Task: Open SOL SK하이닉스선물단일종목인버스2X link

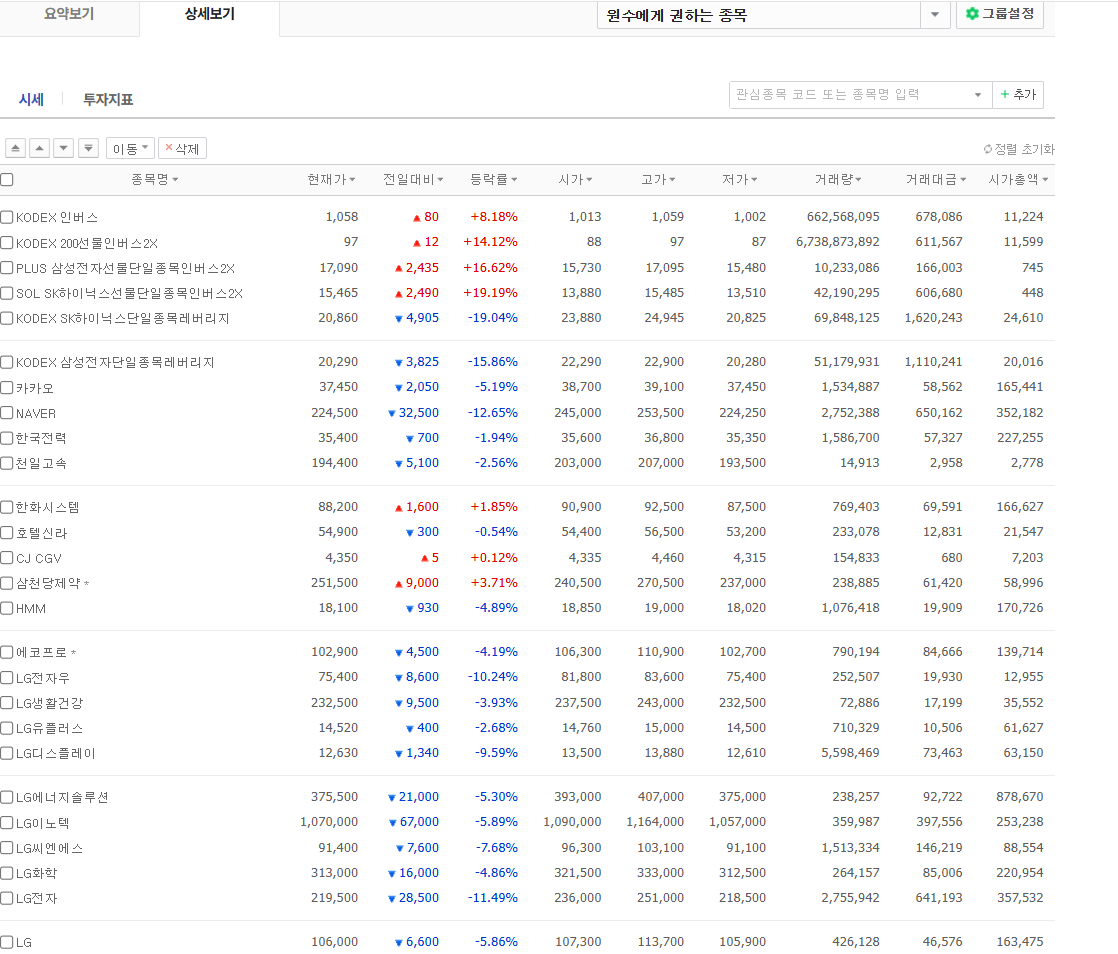Action: pos(129,293)
